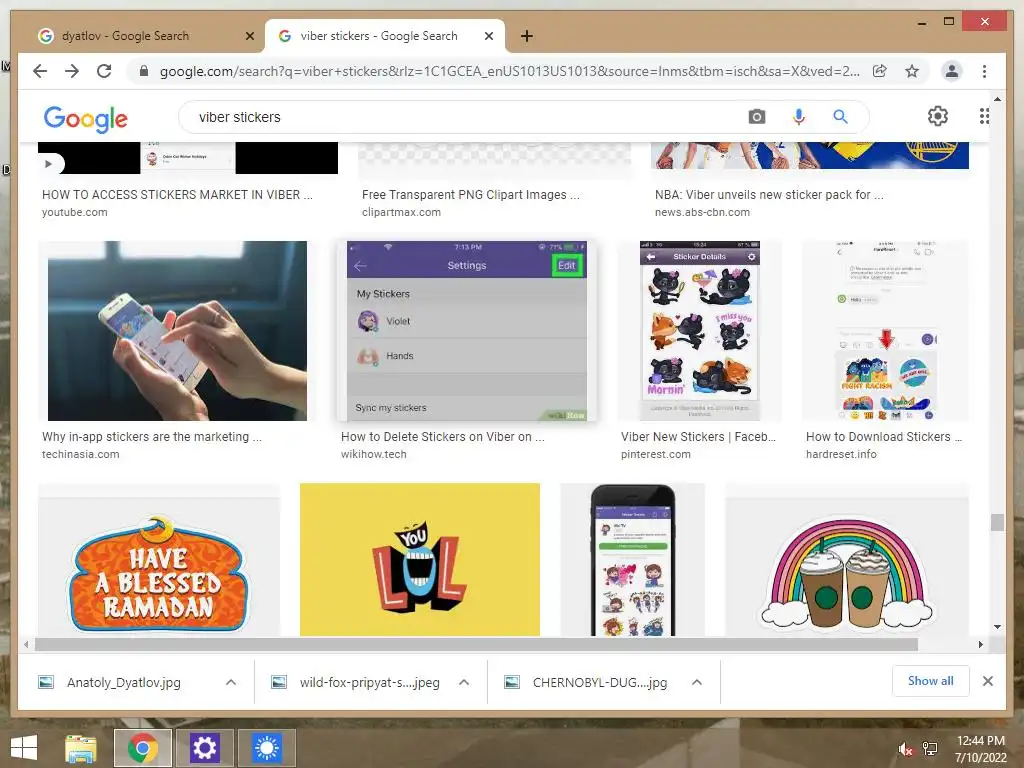This screenshot has height=768, width=1024.
Task: Reload the current page
Action: click(104, 71)
